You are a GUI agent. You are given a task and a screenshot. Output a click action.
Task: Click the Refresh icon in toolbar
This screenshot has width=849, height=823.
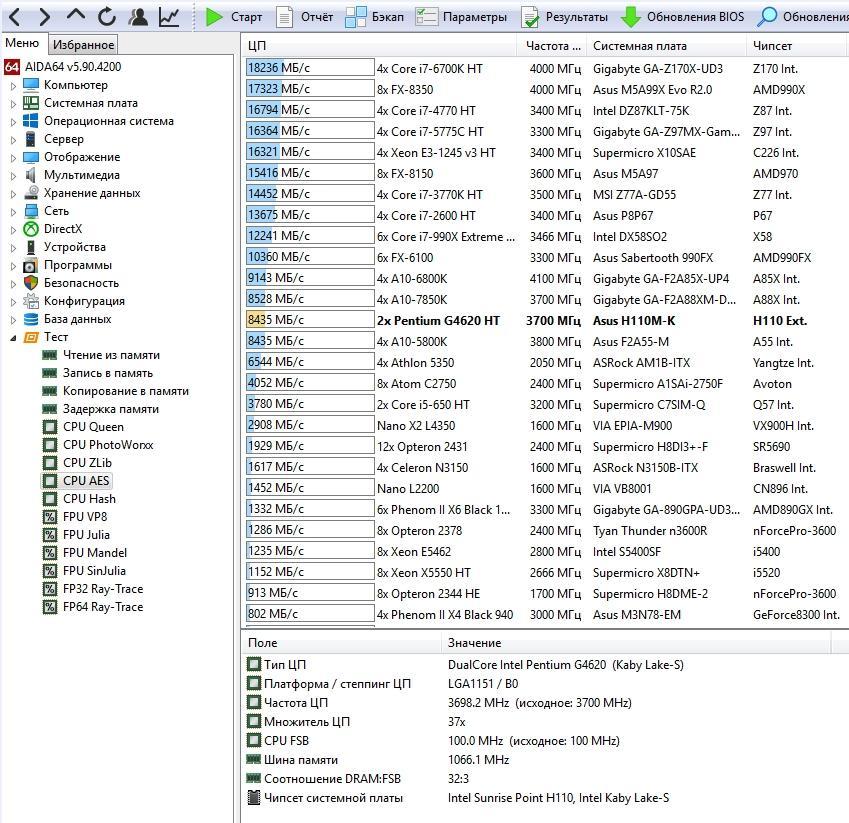pos(107,17)
